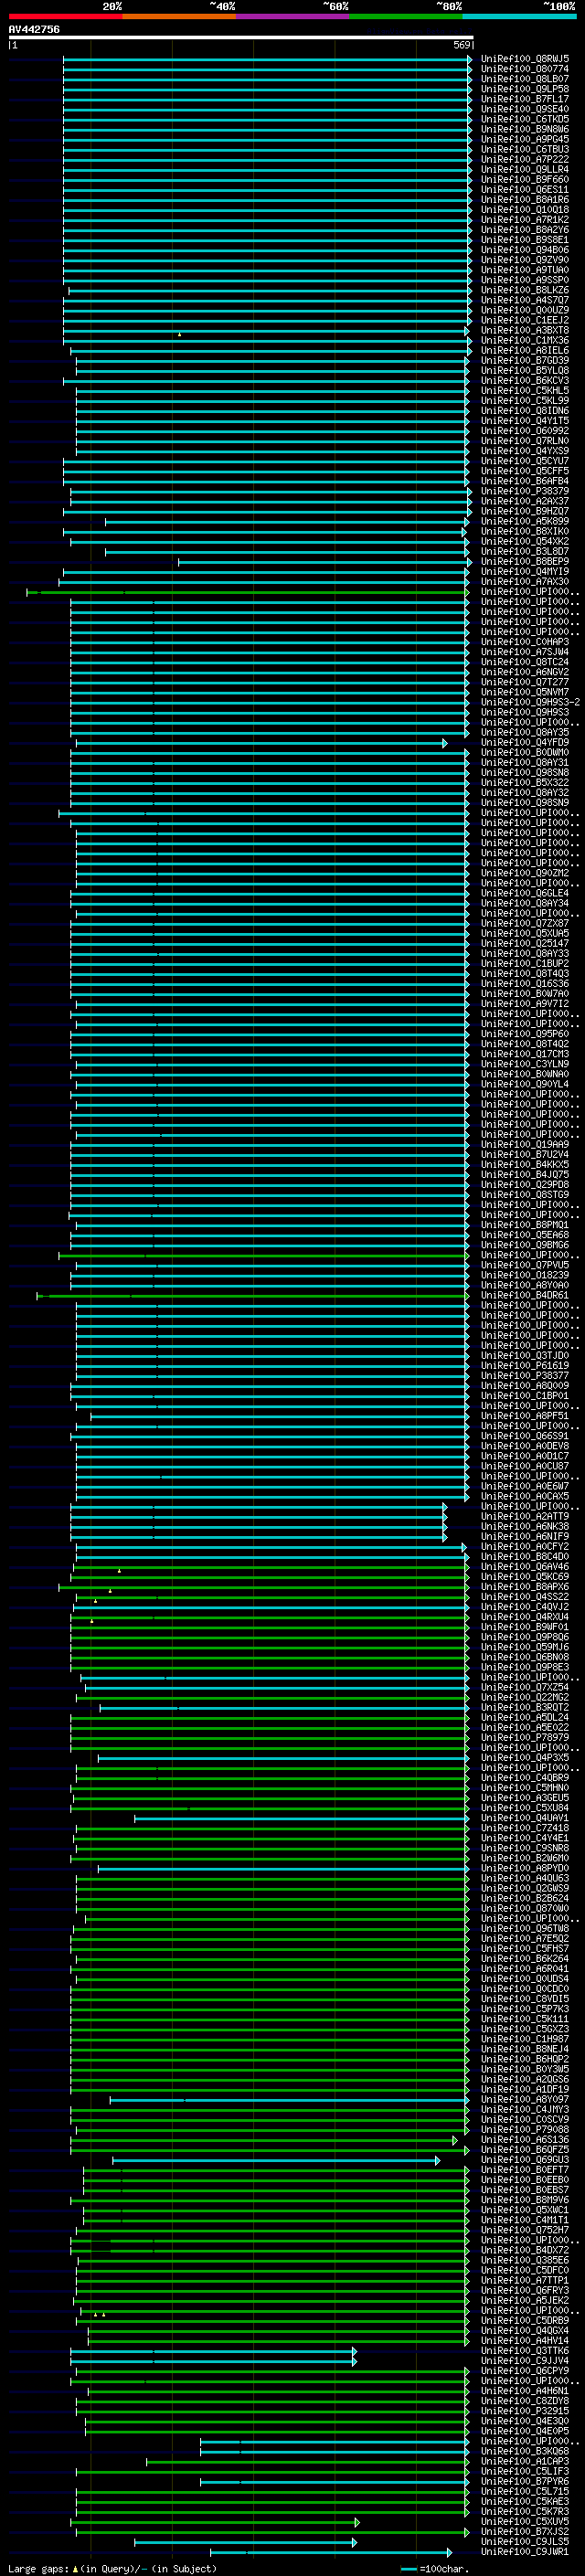This screenshot has width=585, height=2576.
Task: Select label UniRef100_Q7ZX87
Action: [x=524, y=923]
